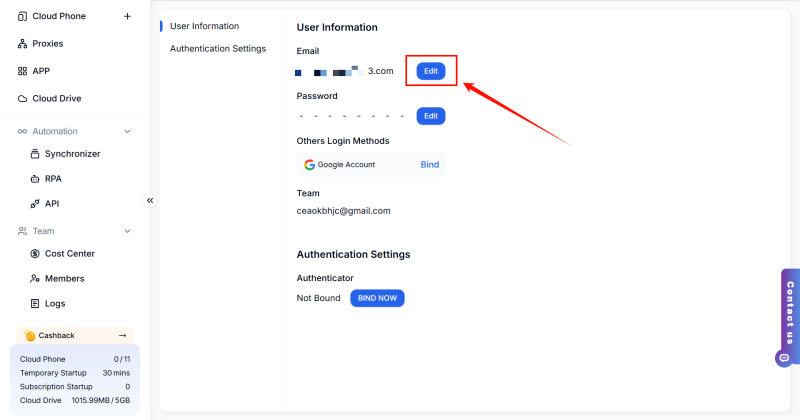Open Synchronizer under Automation

click(71, 154)
